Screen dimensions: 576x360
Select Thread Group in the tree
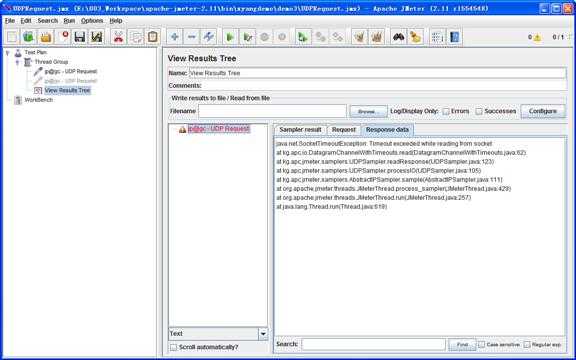click(51, 62)
